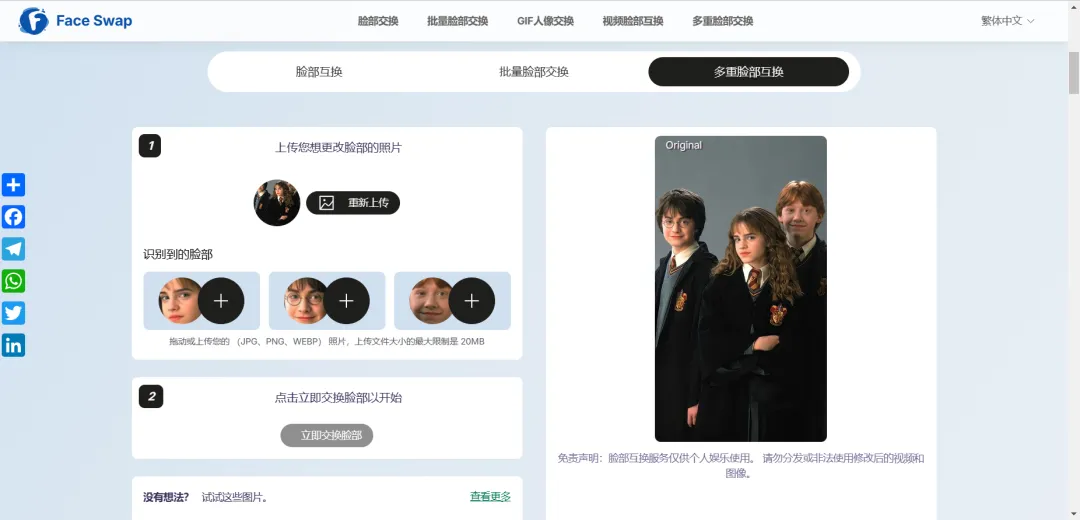Share the page on Facebook
This screenshot has height=520, width=1080.
coord(13,217)
